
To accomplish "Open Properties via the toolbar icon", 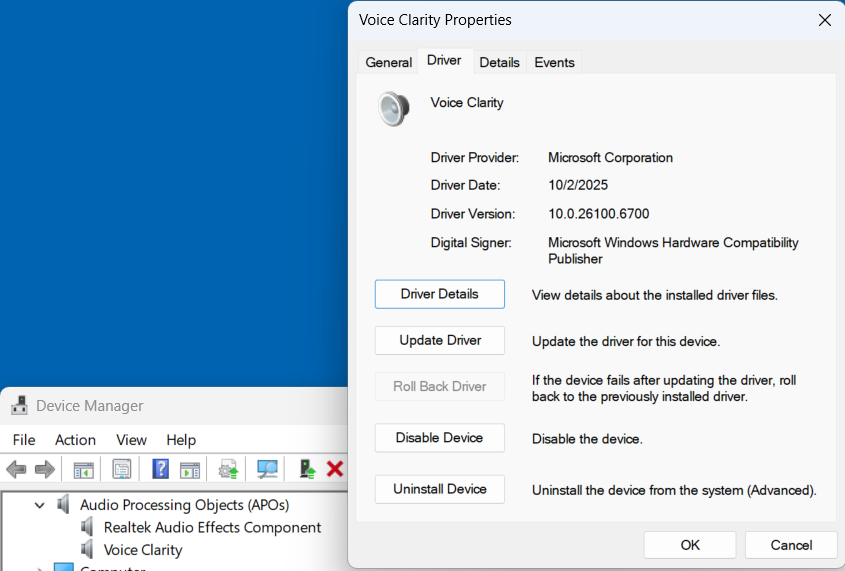I will point(122,469).
